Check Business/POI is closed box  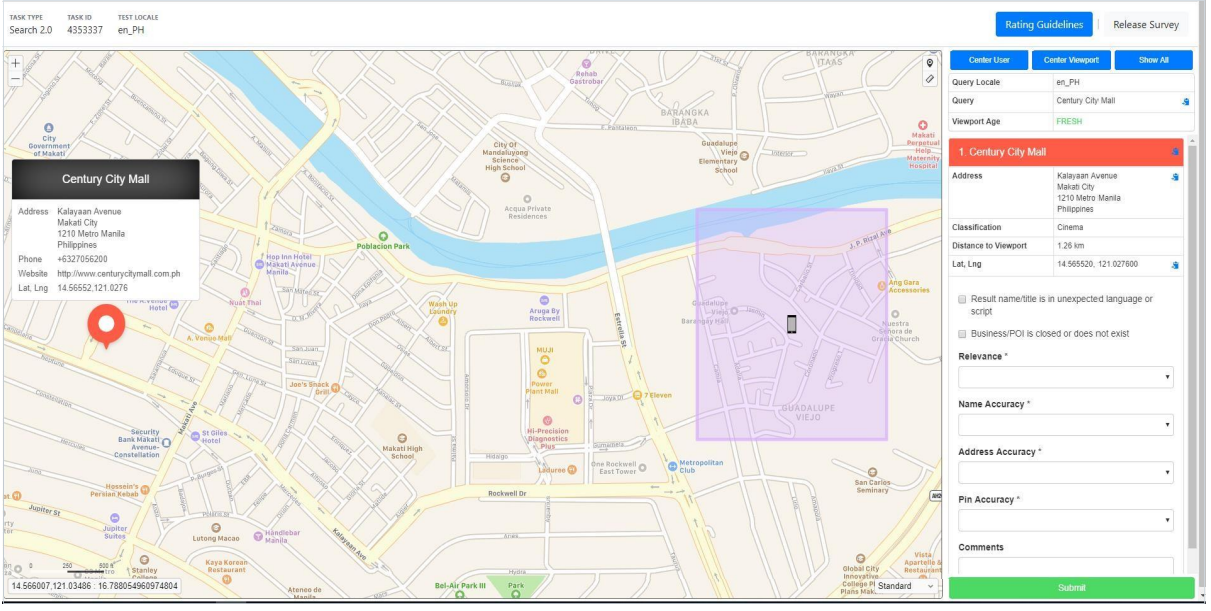[x=962, y=333]
